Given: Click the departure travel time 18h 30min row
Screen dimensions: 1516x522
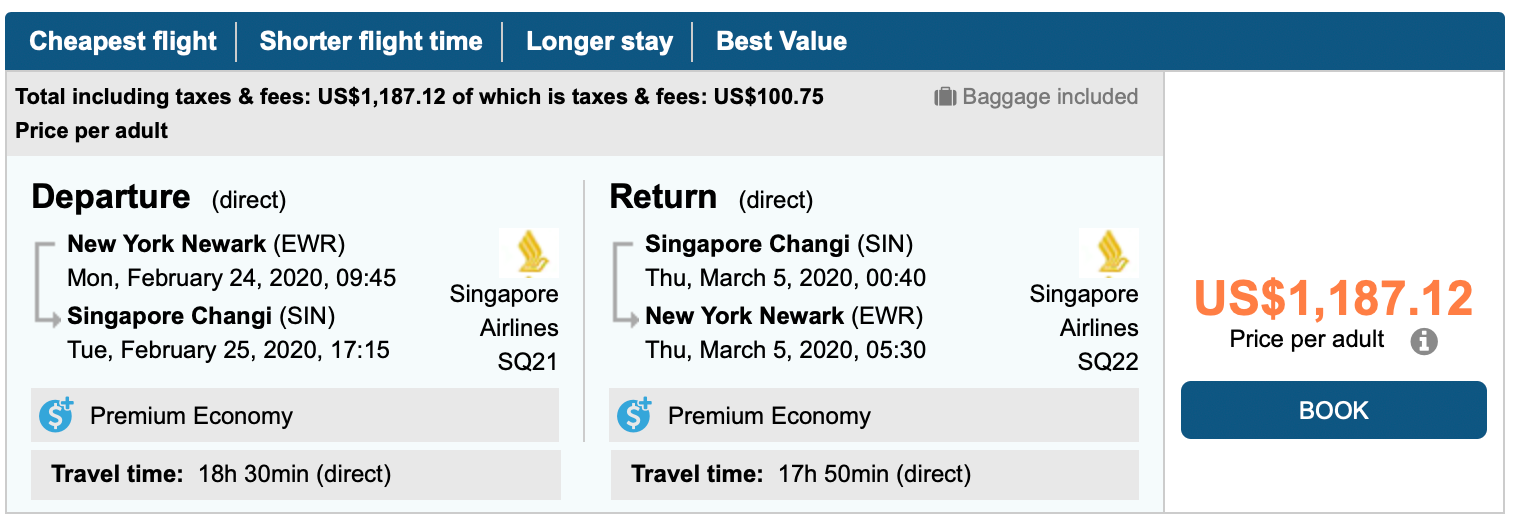Looking at the screenshot, I should pos(295,474).
